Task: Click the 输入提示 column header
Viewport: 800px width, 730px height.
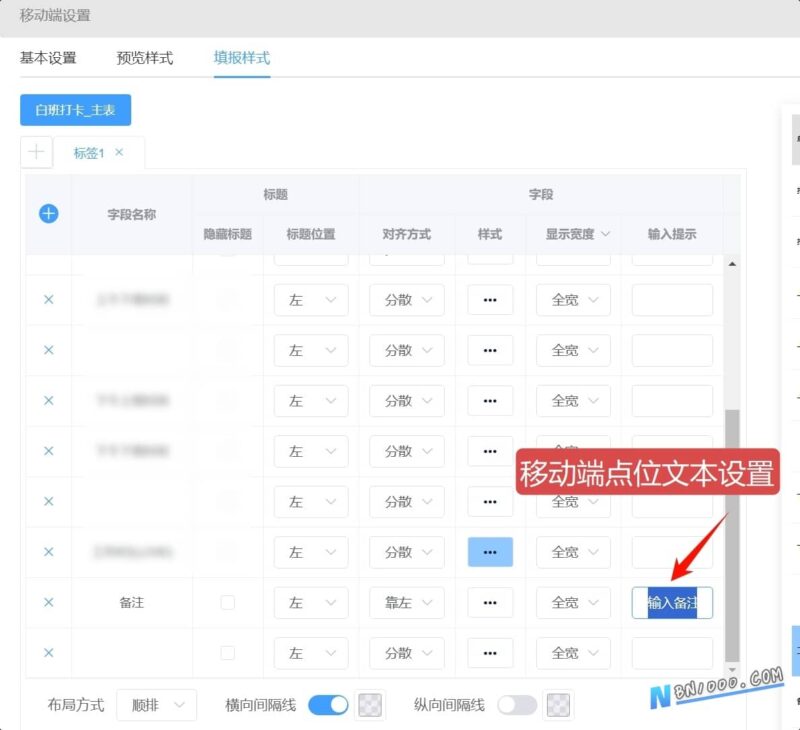Action: click(x=672, y=234)
